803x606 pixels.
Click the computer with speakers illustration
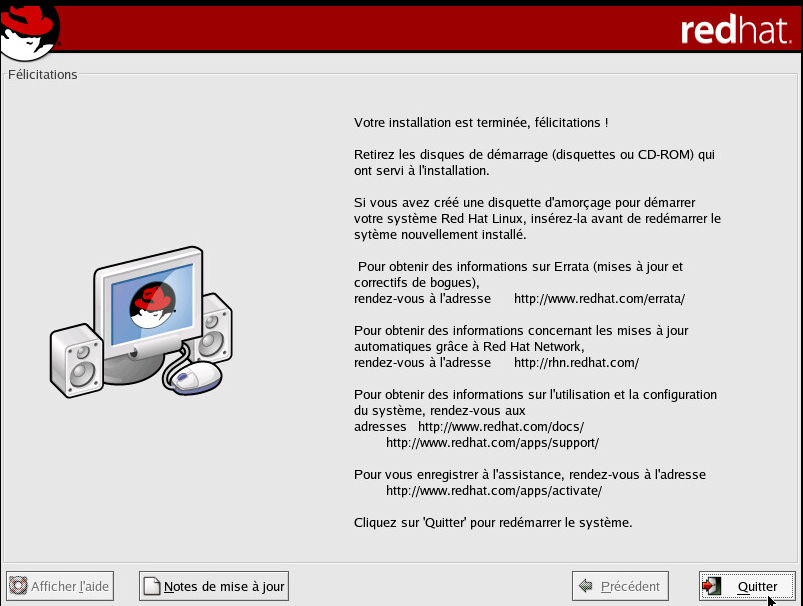(x=141, y=322)
